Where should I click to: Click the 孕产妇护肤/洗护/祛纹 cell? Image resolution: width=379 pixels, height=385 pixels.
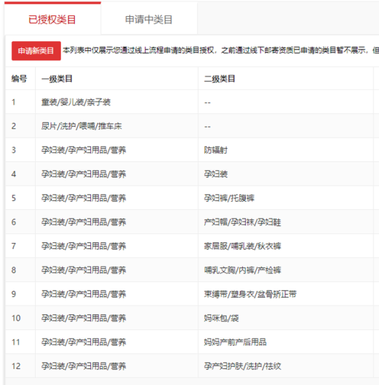tap(242, 366)
